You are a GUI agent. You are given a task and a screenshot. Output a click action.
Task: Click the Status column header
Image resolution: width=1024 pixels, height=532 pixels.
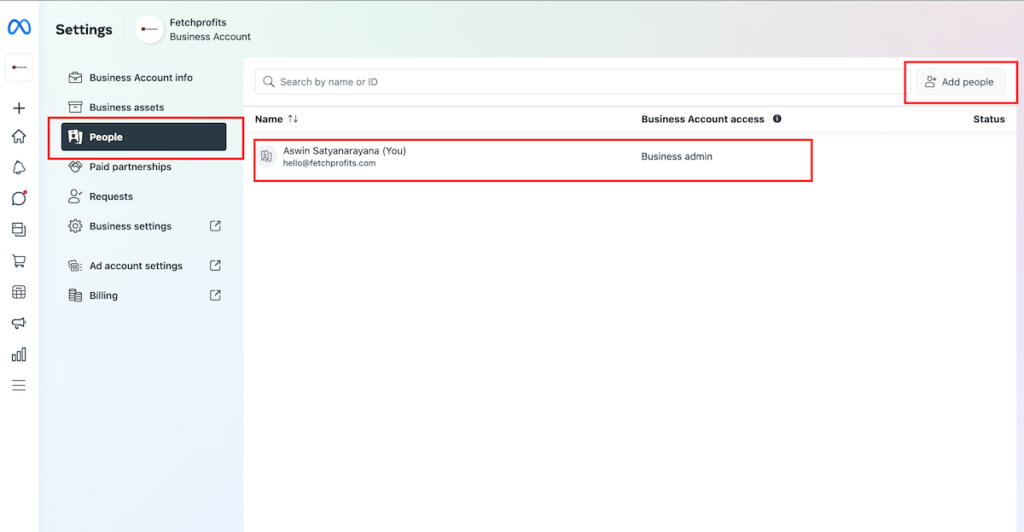tap(989, 119)
